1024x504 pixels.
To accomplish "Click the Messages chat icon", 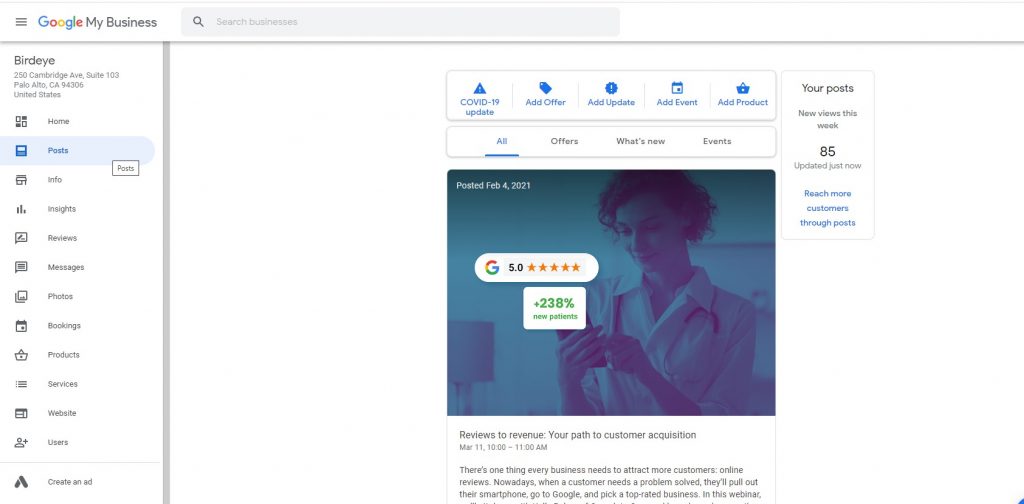I will click(21, 267).
